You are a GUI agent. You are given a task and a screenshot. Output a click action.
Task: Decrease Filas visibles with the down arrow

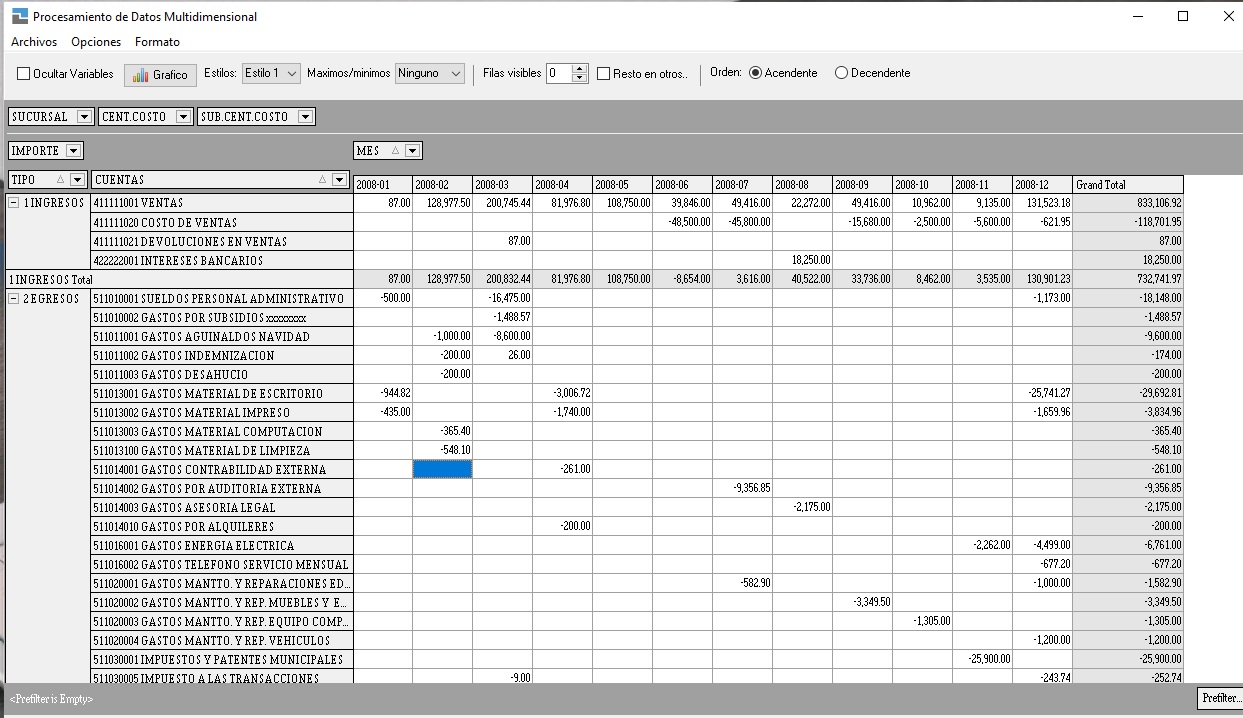[580, 78]
